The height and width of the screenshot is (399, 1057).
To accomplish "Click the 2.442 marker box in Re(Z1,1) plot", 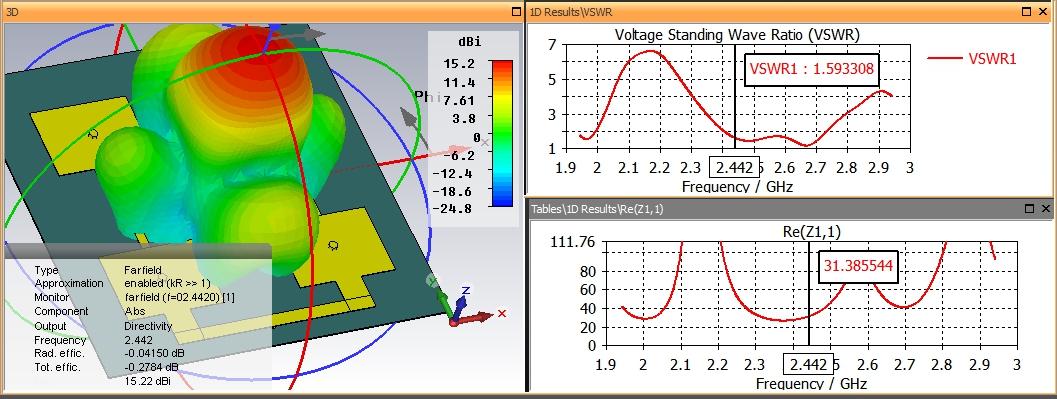I will coord(808,364).
